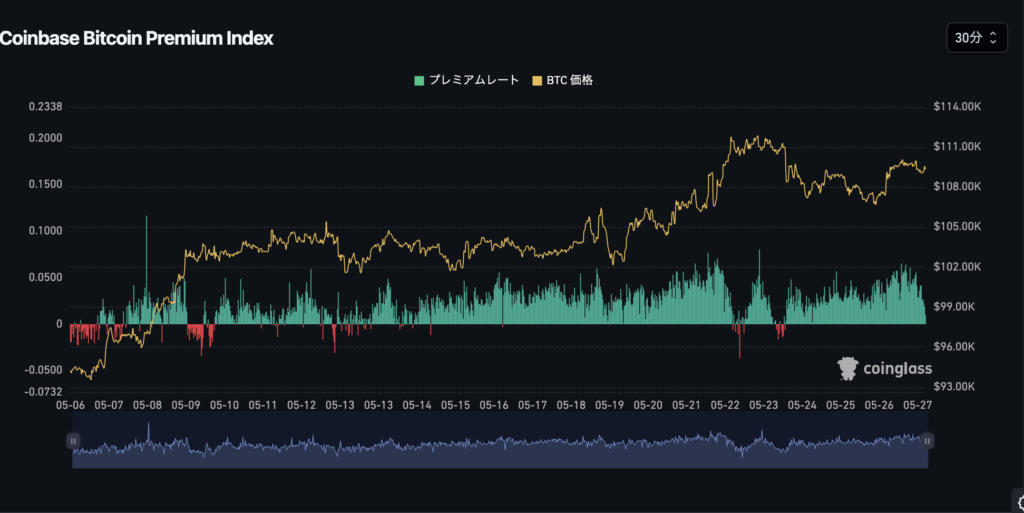Click the 05-15 date label
Screen dimensions: 1024x513
pos(455,405)
